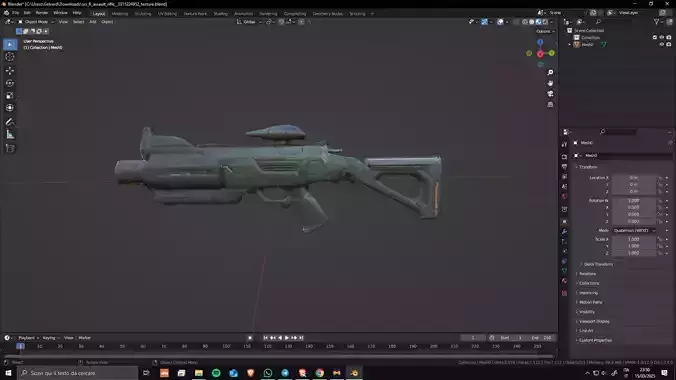The width and height of the screenshot is (676, 380).
Task: Open the Object Data mesh properties tab
Action: [x=564, y=270]
